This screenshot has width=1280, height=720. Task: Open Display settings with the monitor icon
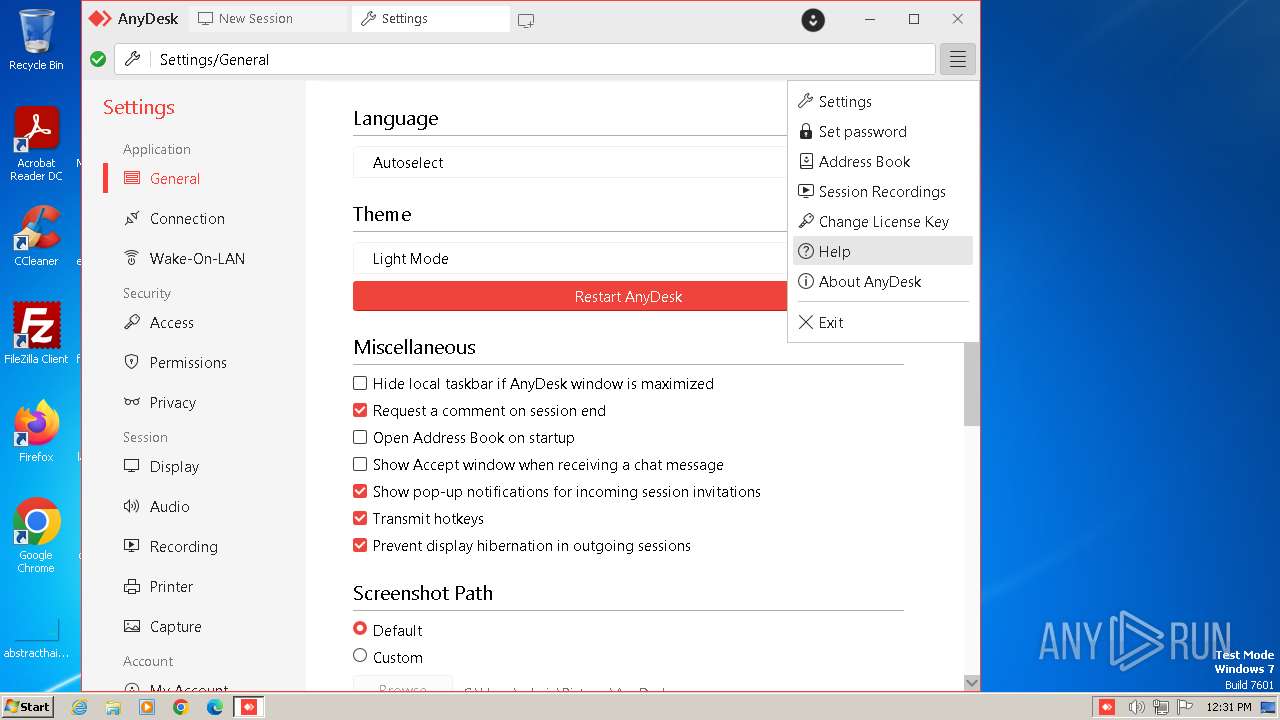(132, 466)
